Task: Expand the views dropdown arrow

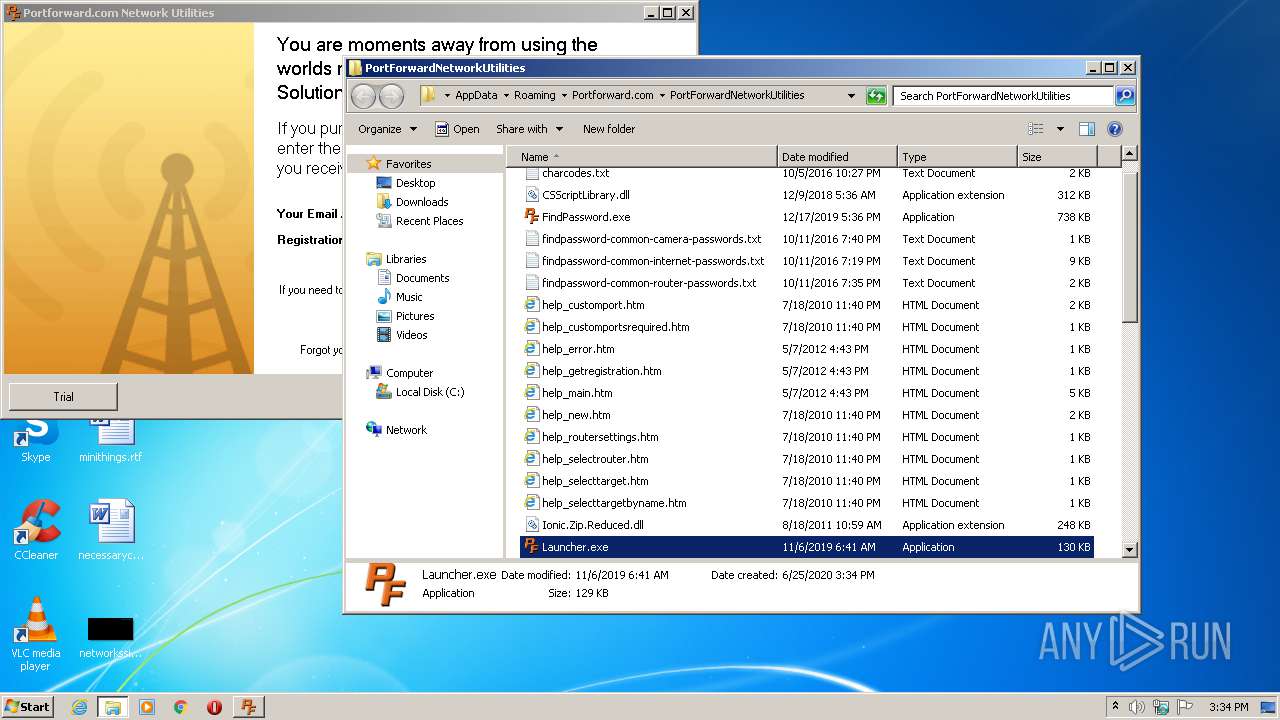Action: click(1060, 129)
